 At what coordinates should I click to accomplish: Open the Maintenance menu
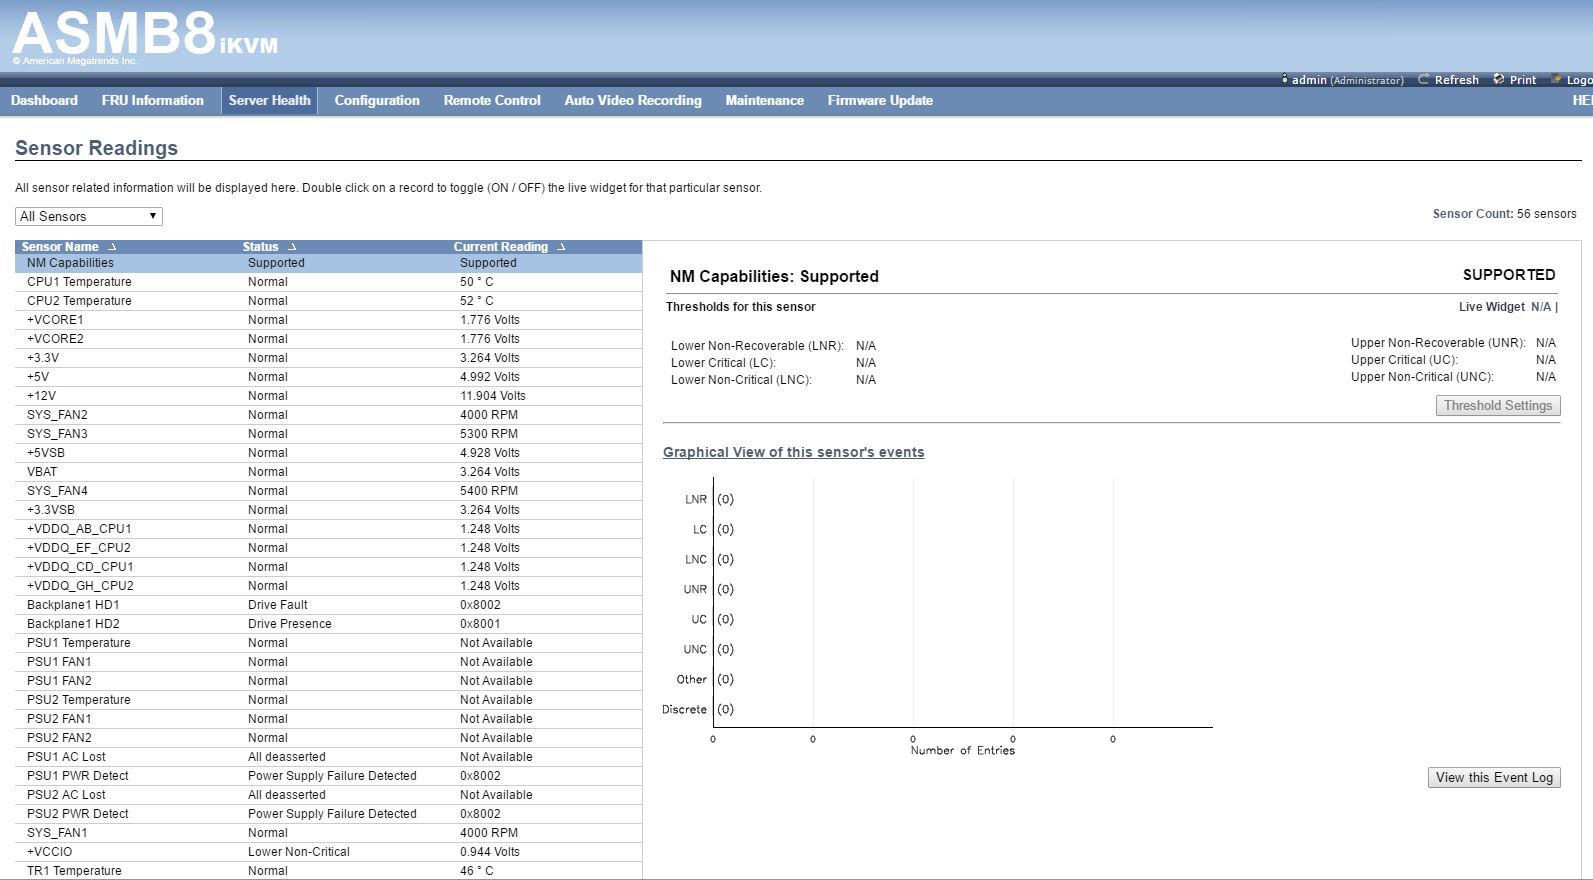pos(764,100)
